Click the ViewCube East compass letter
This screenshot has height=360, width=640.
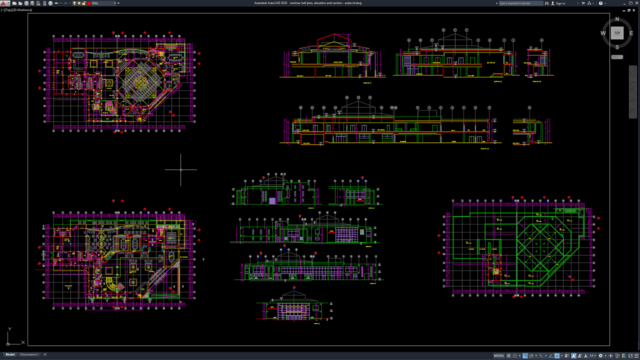pyautogui.click(x=631, y=33)
